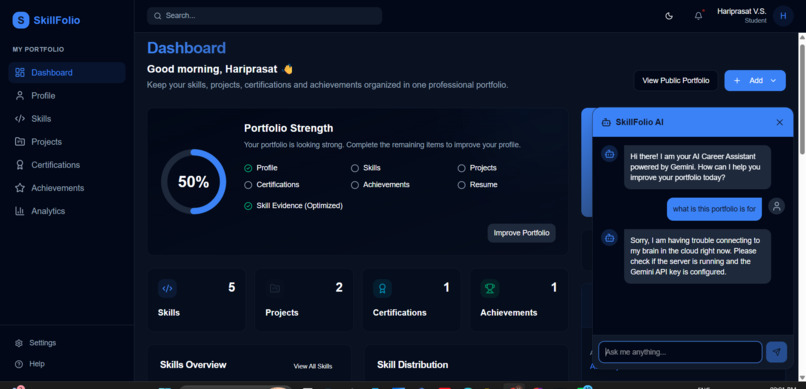Click the user avatar beside chat message

(776, 206)
